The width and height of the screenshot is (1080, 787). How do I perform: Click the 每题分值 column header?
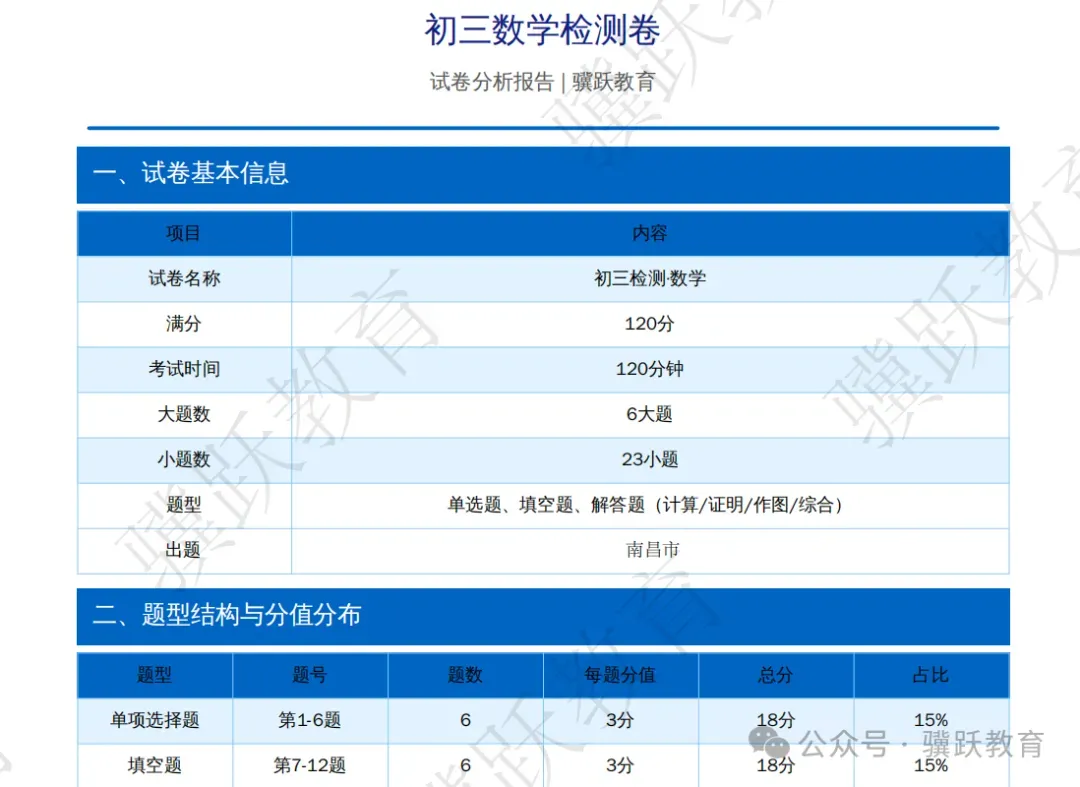click(x=620, y=675)
